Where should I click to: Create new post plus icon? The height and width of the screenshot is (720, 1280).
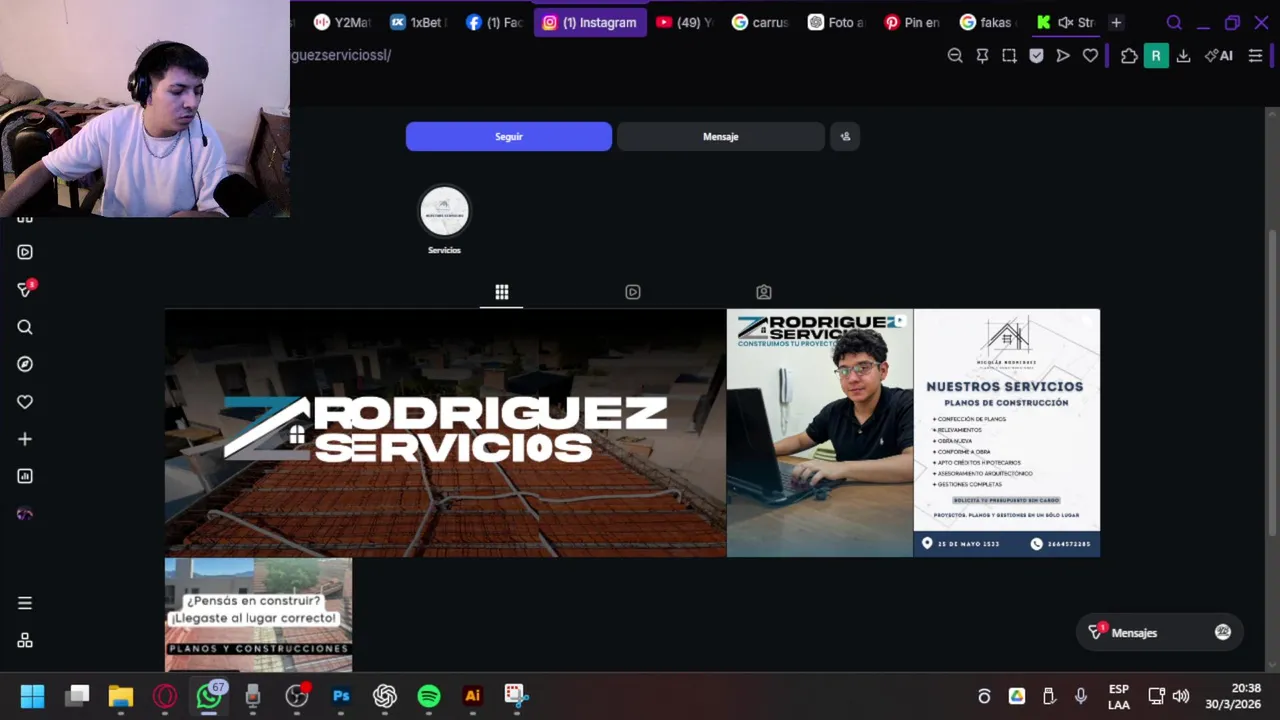25,439
